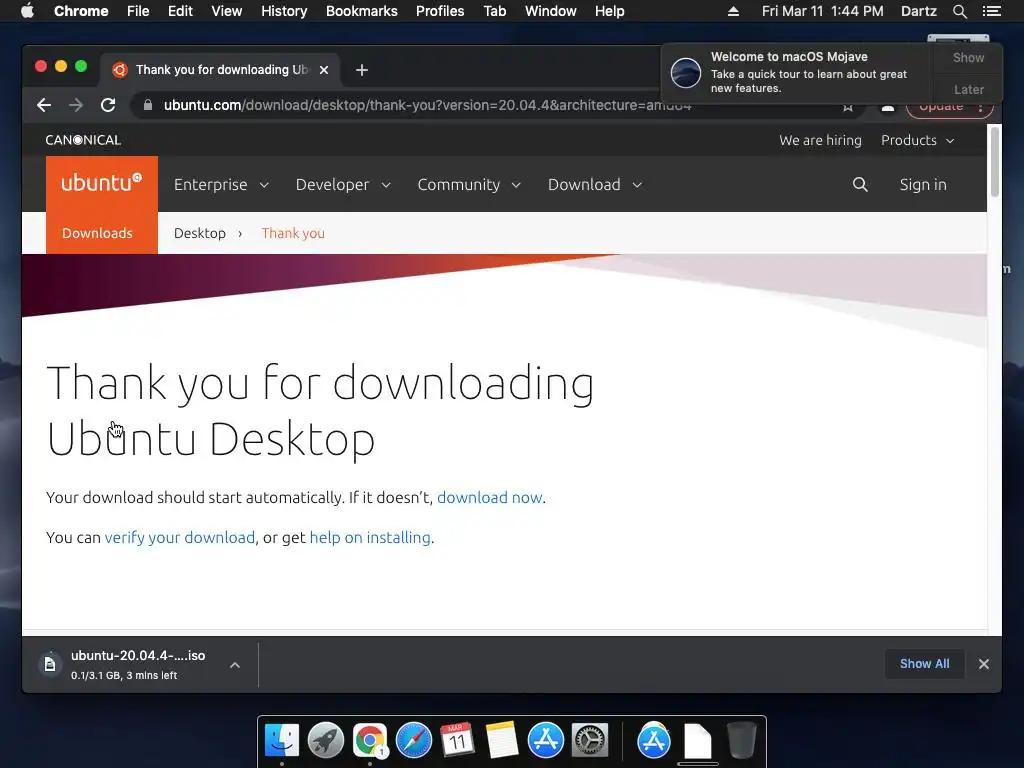Click the ubuntu logo in the site header
The height and width of the screenshot is (768, 1024).
[102, 183]
